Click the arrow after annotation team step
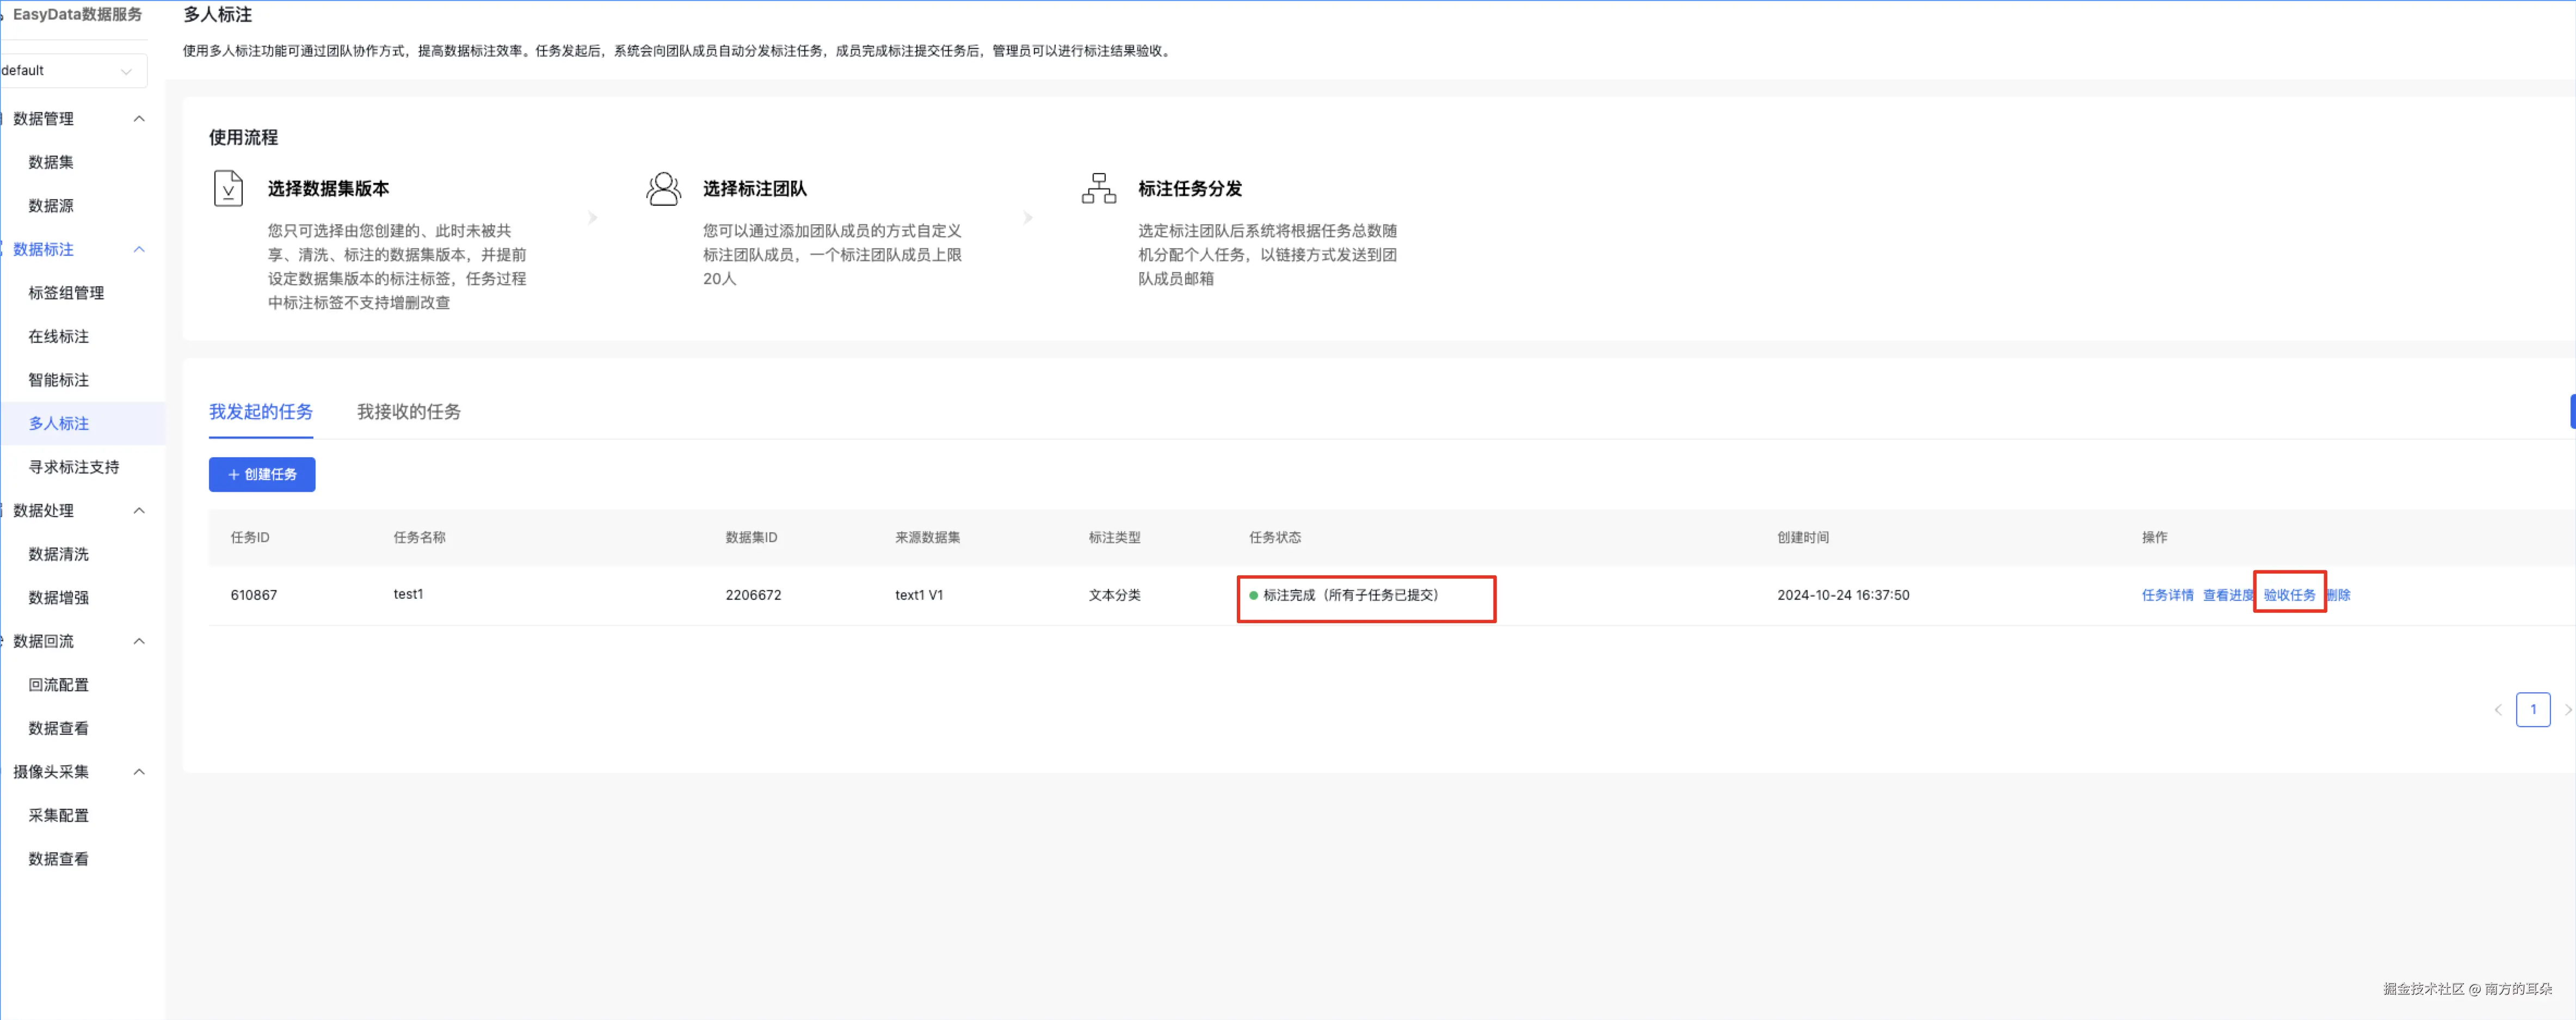This screenshot has height=1020, width=2576. 1028,217
